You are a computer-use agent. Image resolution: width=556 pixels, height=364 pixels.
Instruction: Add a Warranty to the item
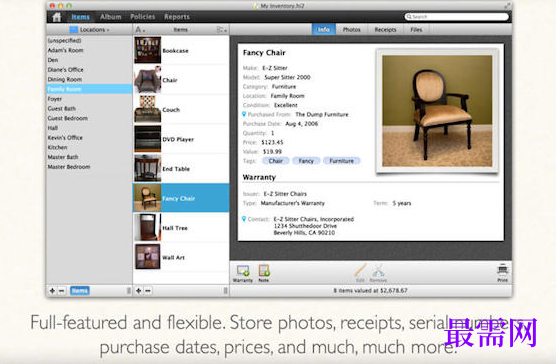[x=243, y=273]
